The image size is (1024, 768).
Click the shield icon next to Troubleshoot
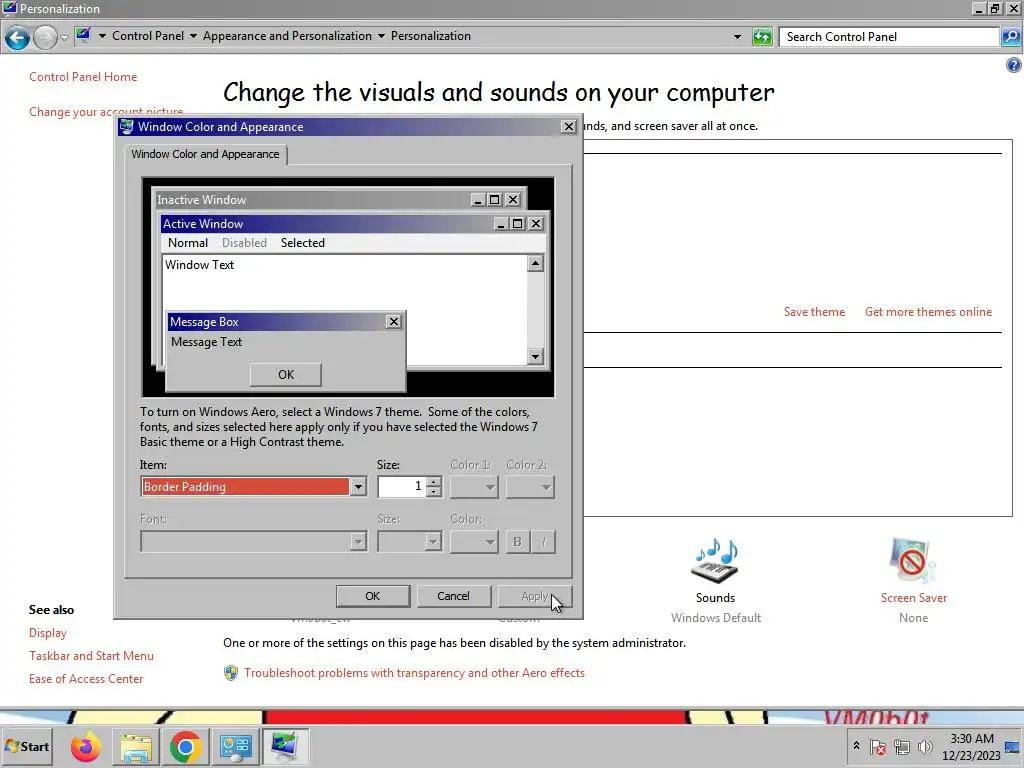coord(231,673)
